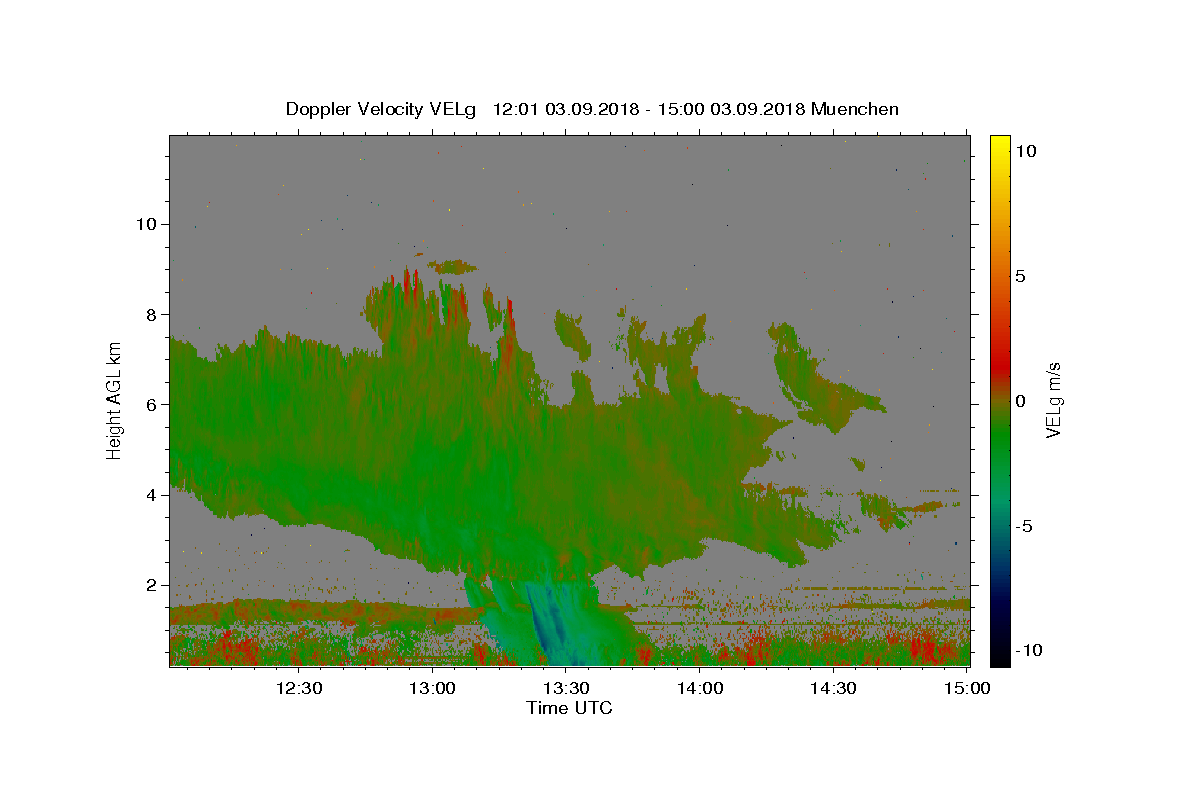Click the colorbar value '5'
The image size is (1200, 800).
tap(1020, 276)
